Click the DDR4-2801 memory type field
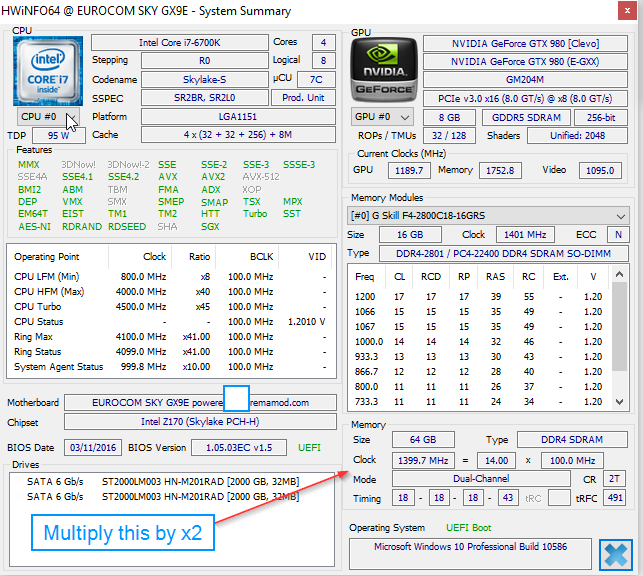 click(504, 254)
